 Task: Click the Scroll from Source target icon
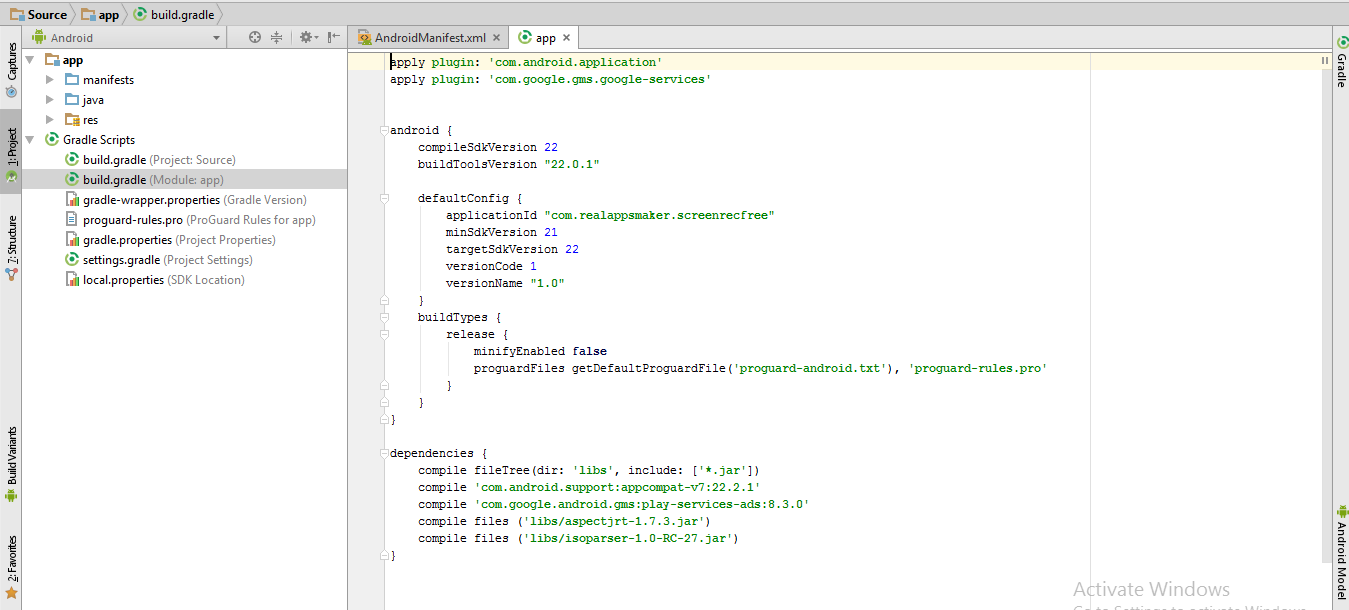(x=255, y=37)
